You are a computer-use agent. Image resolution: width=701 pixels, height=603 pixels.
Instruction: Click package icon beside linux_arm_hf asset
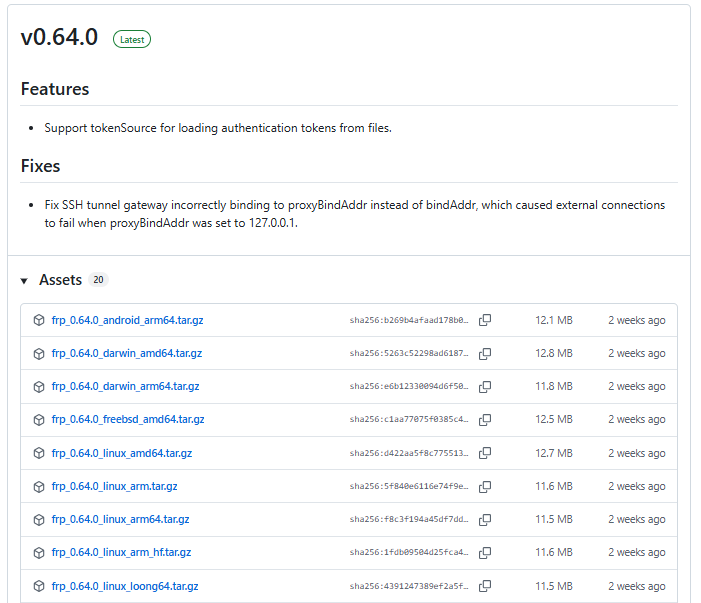(x=39, y=552)
